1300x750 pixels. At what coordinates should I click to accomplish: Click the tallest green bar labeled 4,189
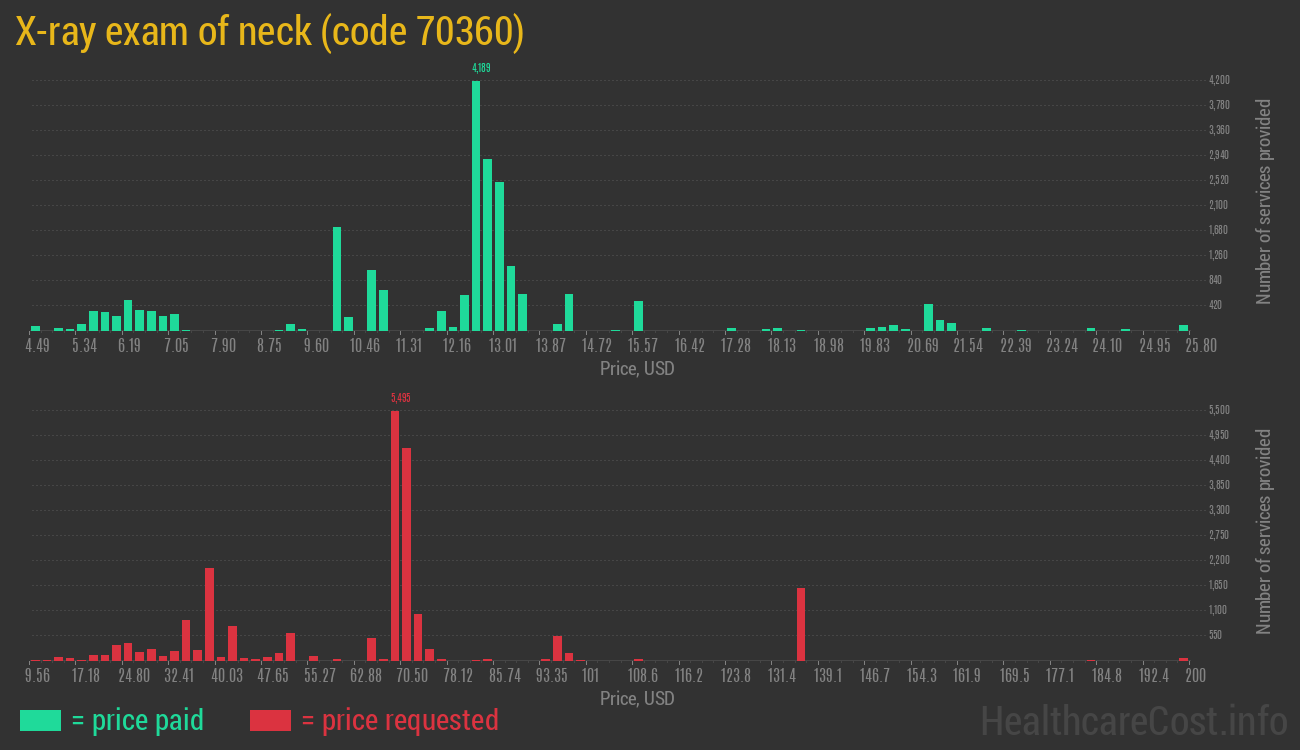(x=476, y=205)
